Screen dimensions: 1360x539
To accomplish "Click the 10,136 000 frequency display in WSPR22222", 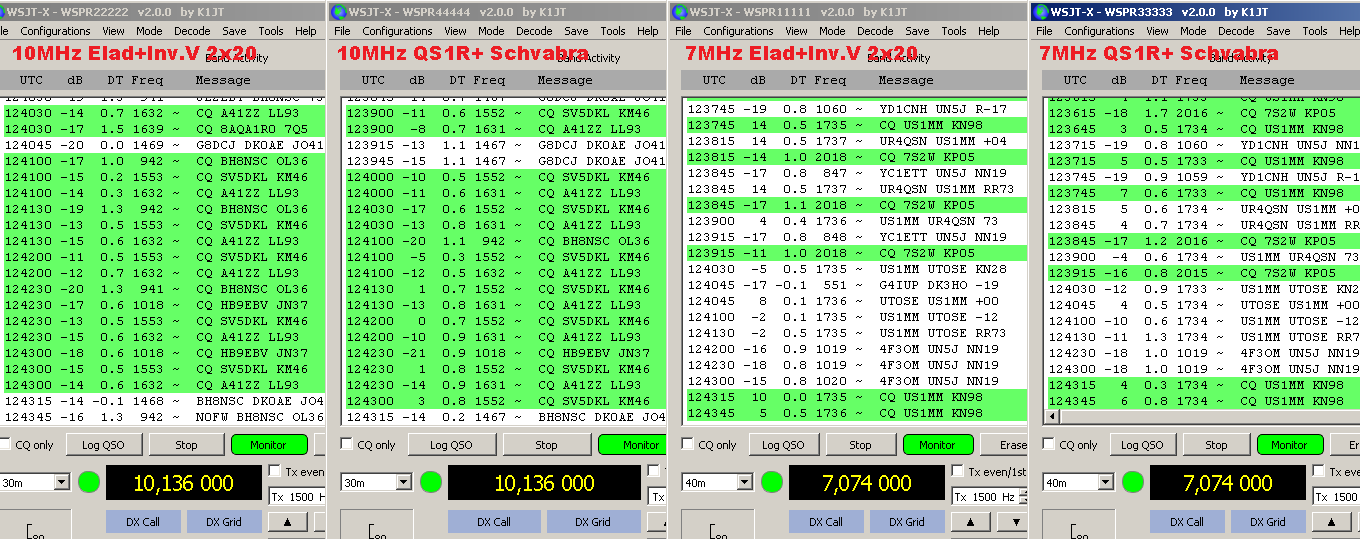I will coord(183,483).
